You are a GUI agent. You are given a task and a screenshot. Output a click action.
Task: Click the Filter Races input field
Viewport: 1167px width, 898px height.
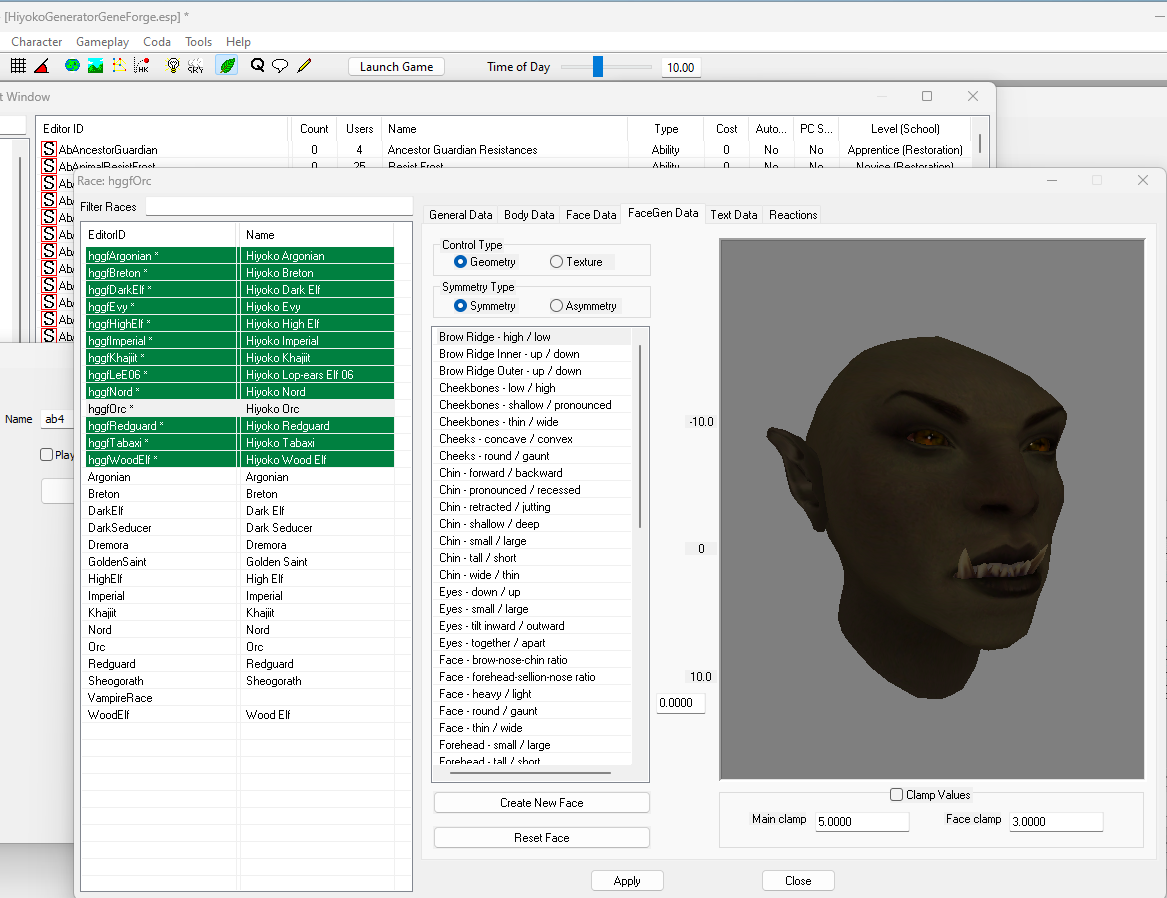pos(279,207)
